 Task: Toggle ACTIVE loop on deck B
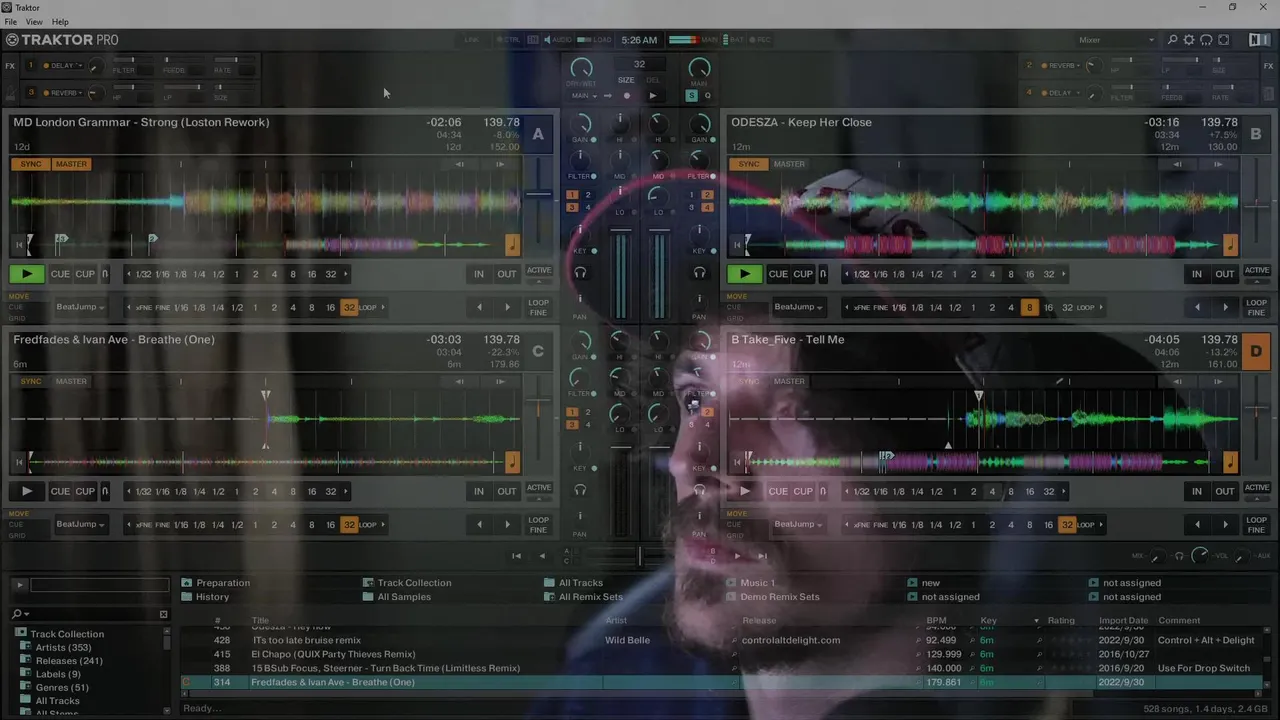point(1257,271)
